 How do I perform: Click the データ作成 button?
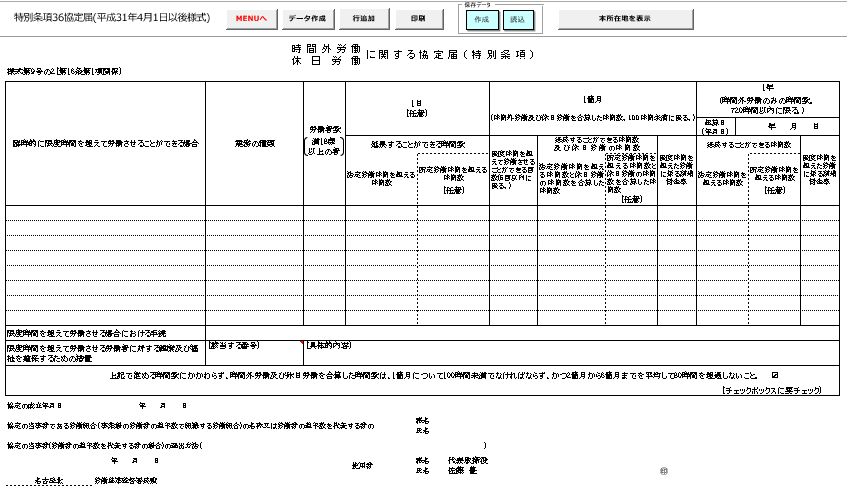click(308, 19)
